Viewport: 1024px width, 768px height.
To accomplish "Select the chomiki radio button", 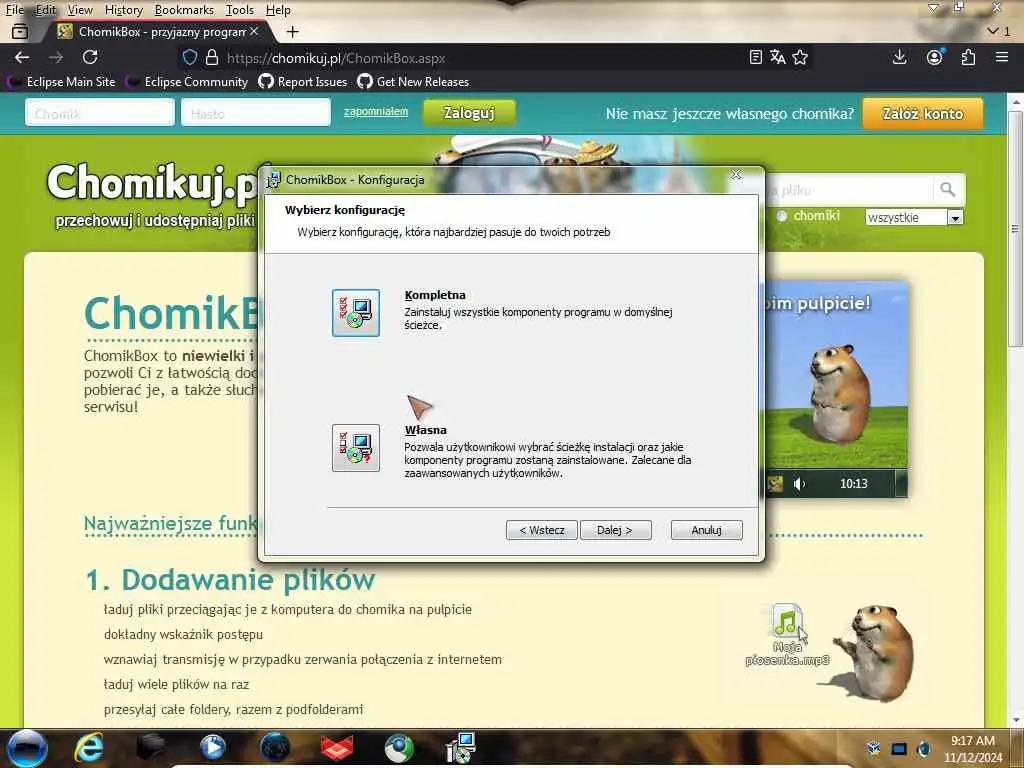I will coord(782,216).
